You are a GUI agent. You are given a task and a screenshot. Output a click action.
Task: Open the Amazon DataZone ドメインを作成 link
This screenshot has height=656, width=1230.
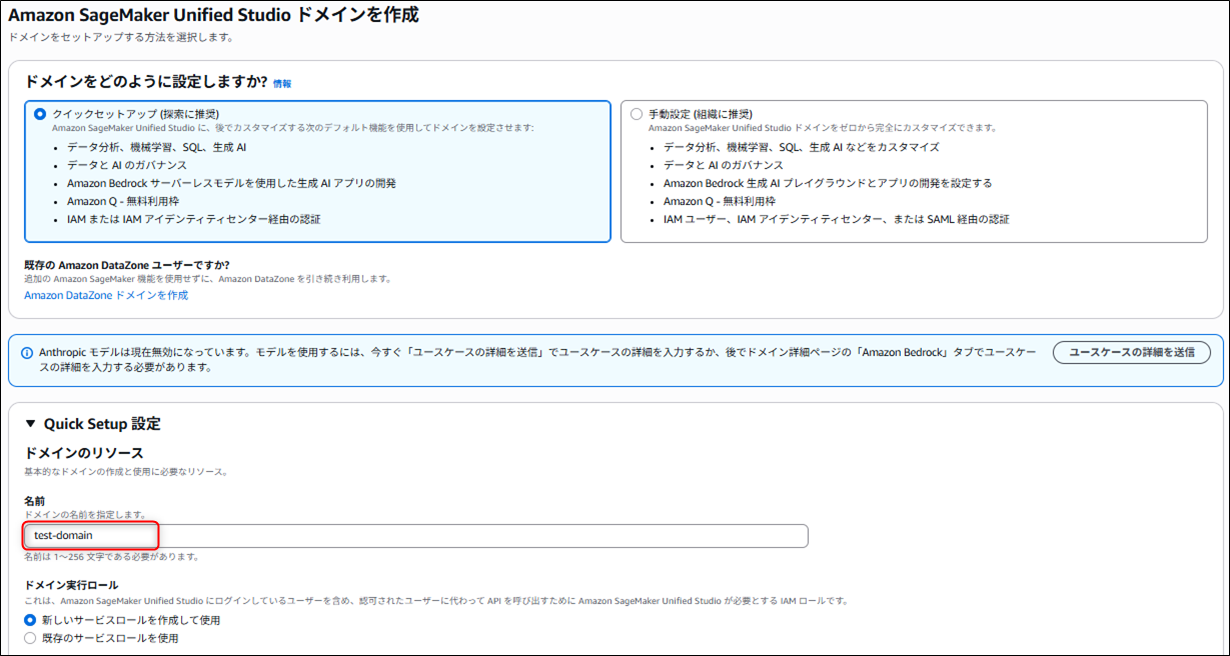coord(106,295)
